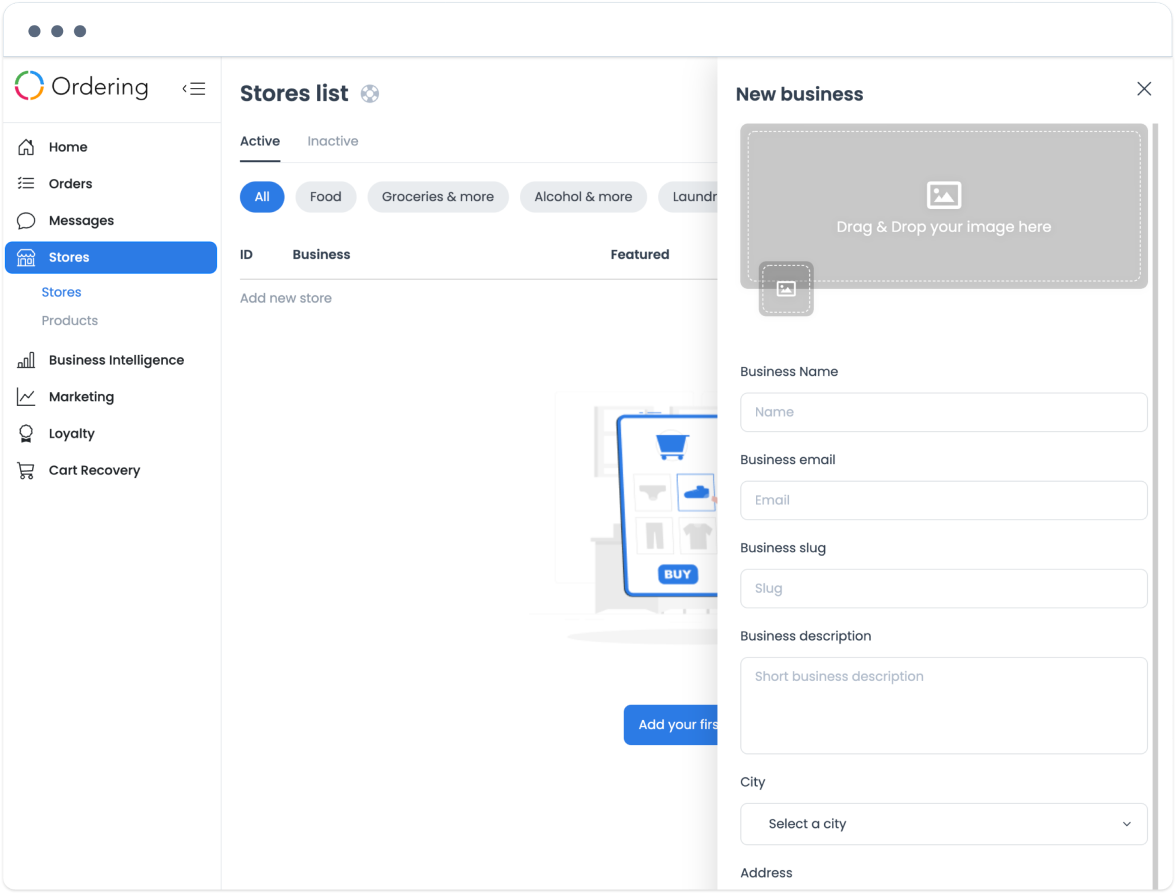Screen dimensions: 1176x895
Task: Click the New business panel scrollbar
Action: [x=1155, y=506]
